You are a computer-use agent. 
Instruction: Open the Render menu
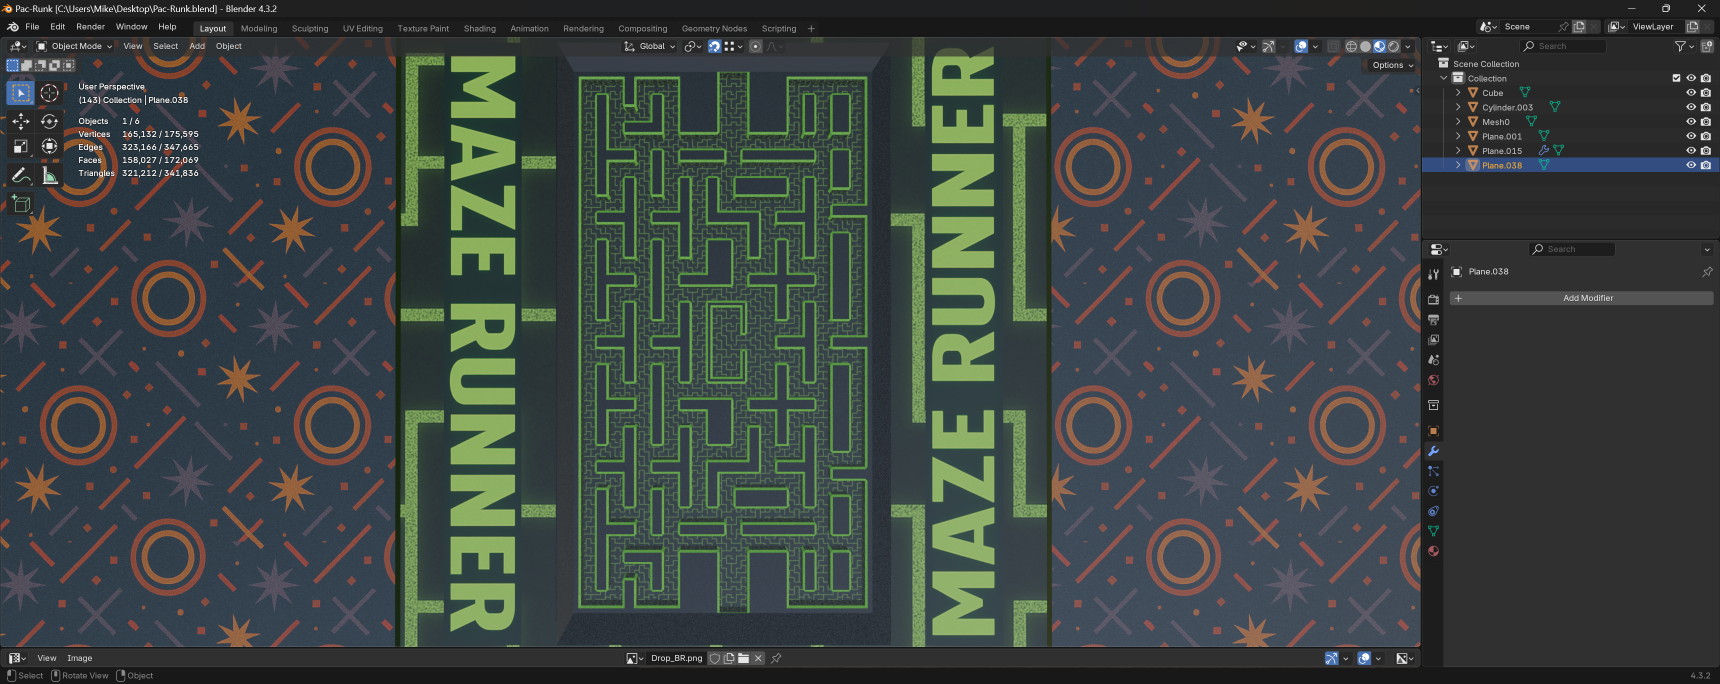coord(90,27)
